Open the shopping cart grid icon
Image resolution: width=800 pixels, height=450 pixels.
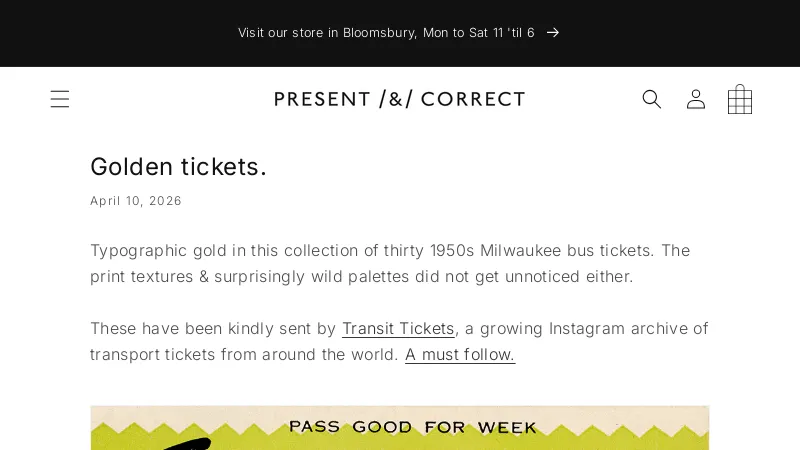point(740,99)
